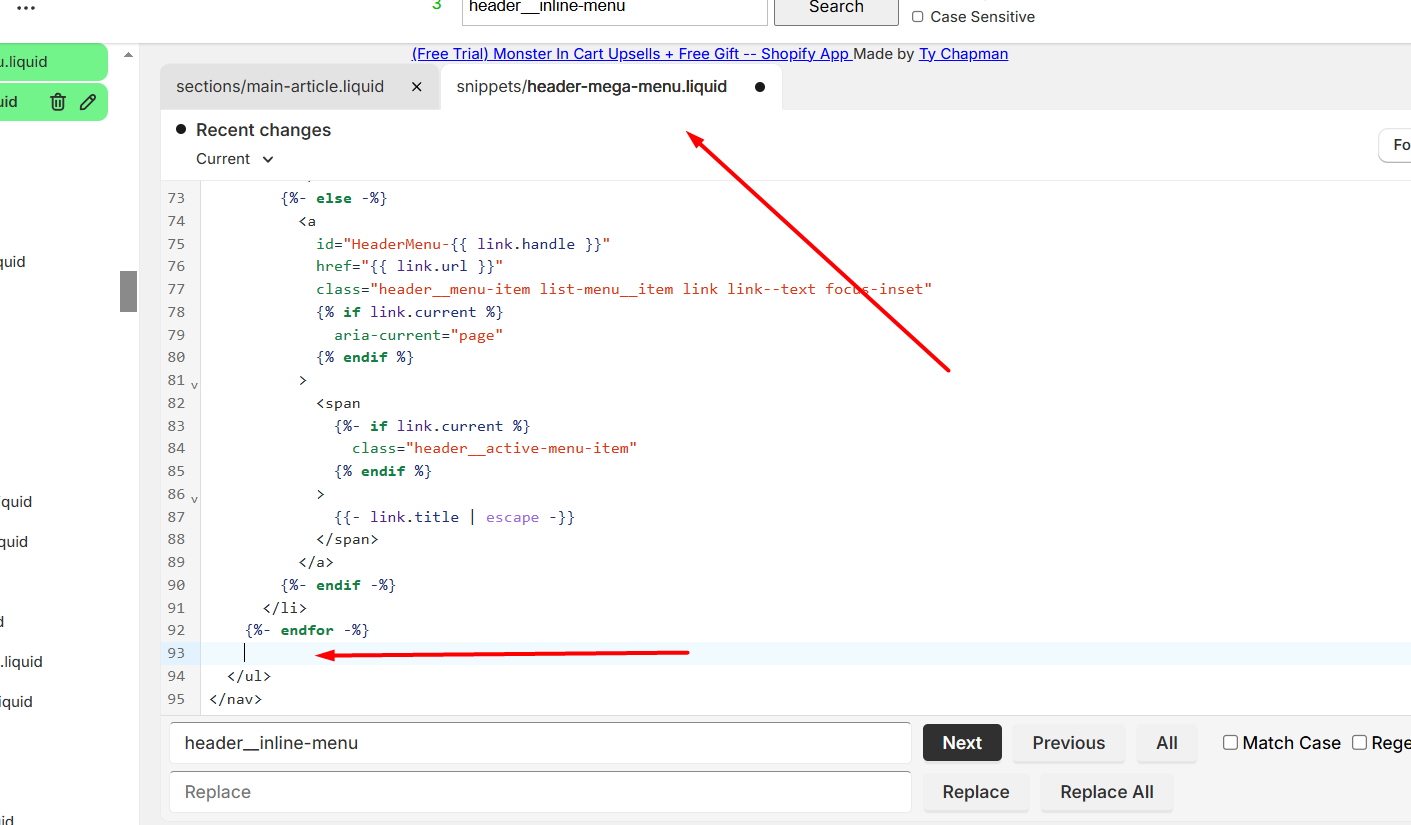
Task: Click the trash icon to delete the file
Action: point(58,102)
